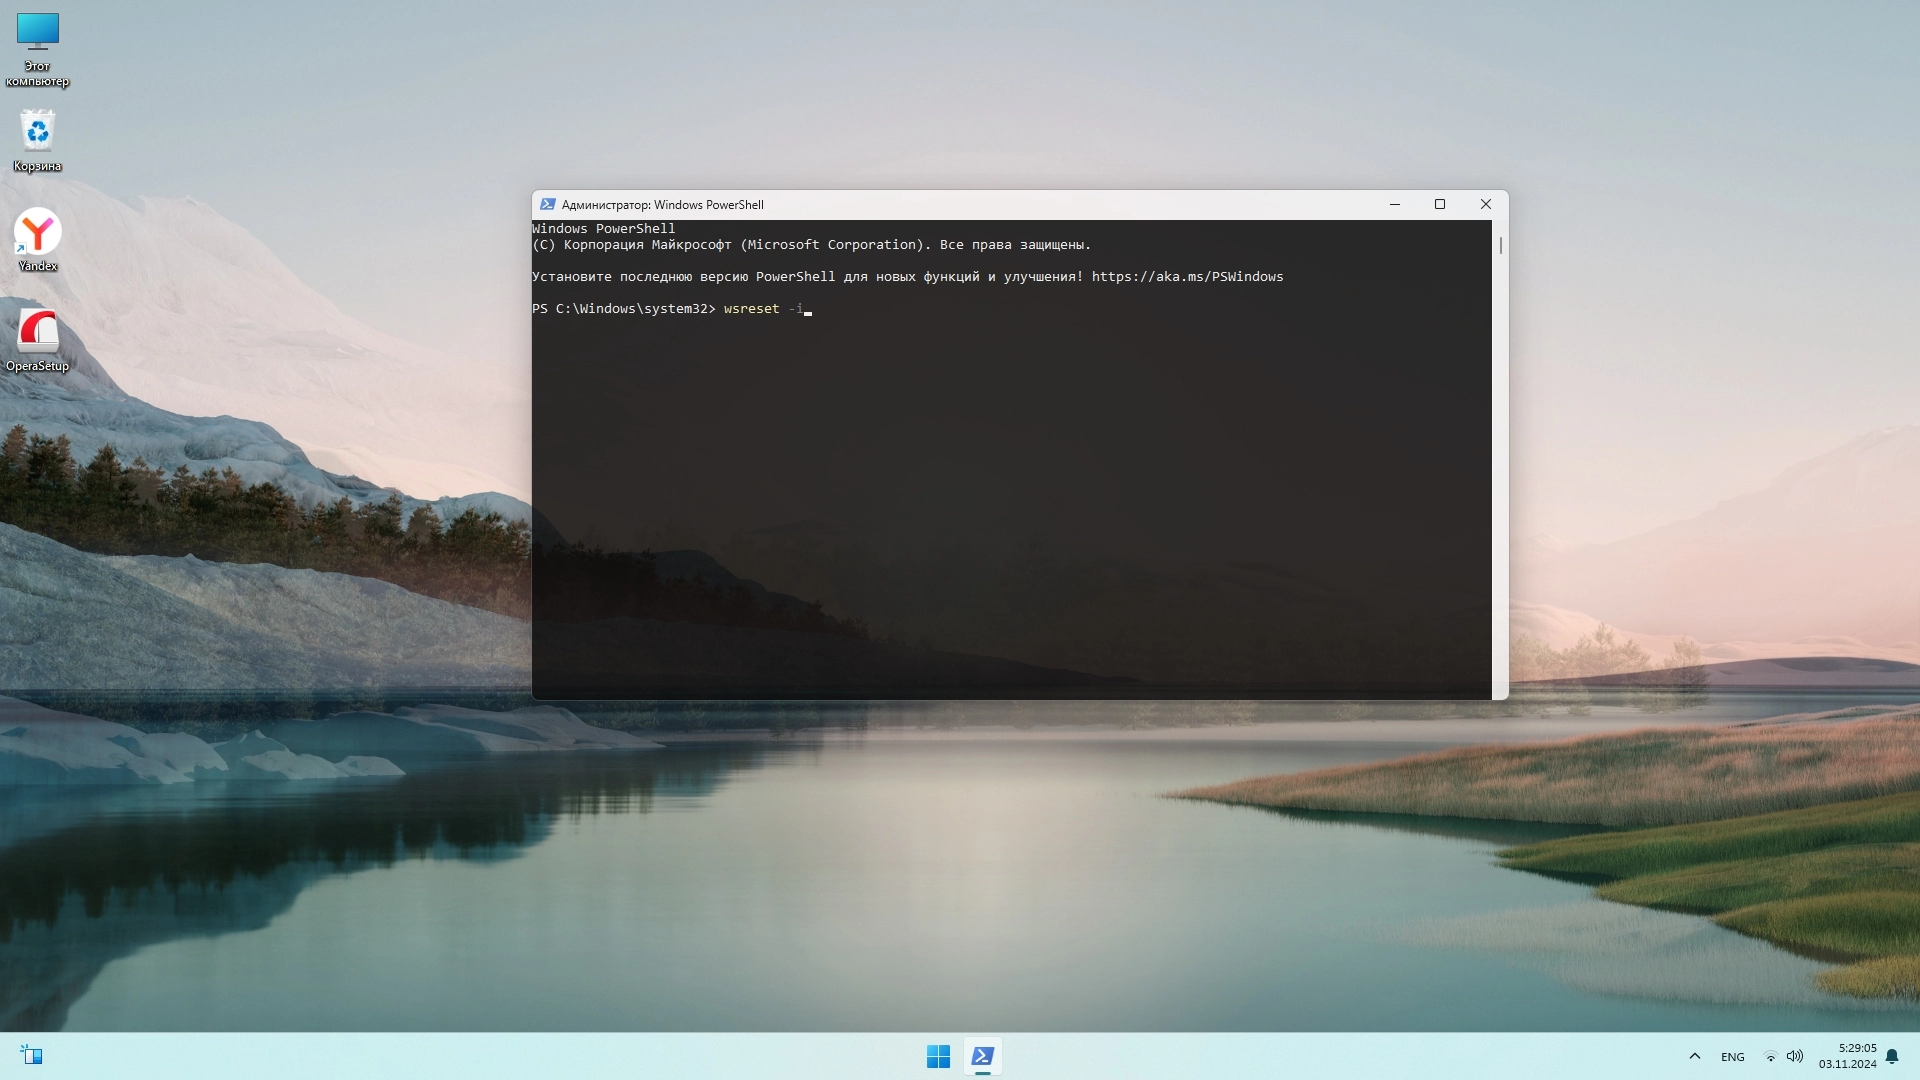1920x1080 pixels.
Task: Click the PowerShell window scrollbar thumb
Action: (x=1500, y=245)
